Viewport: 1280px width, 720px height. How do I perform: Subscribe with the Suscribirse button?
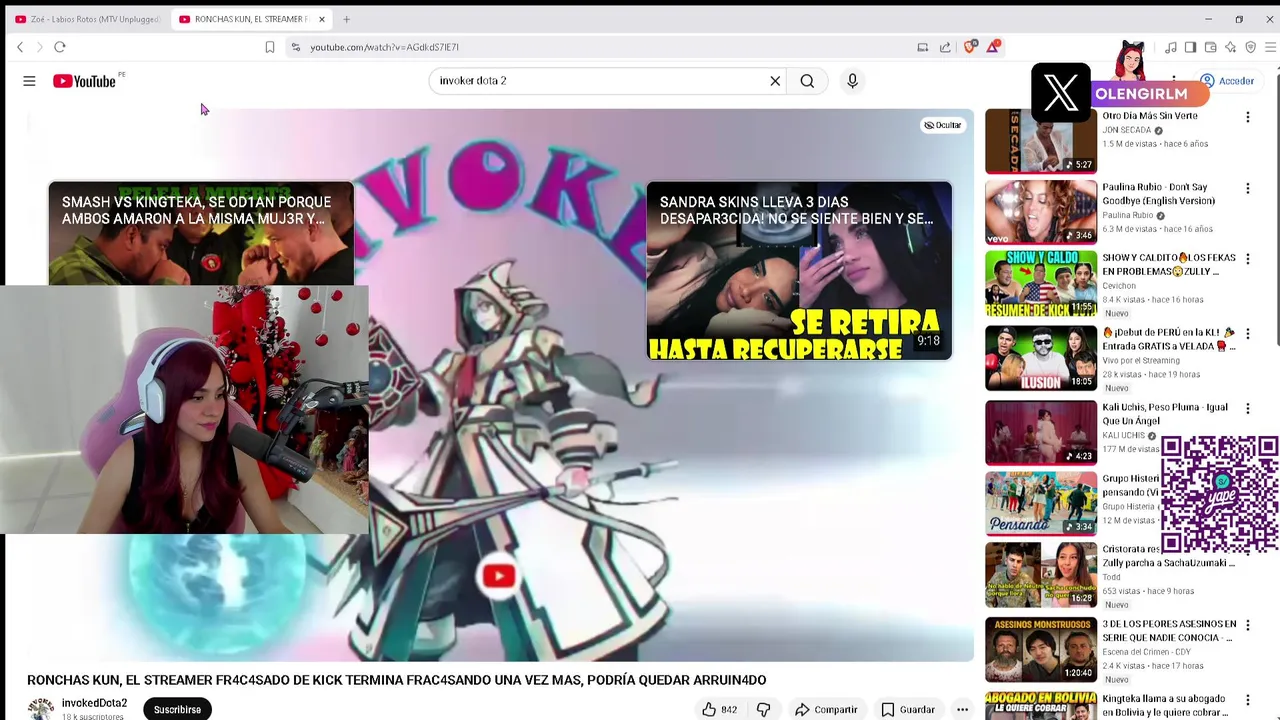tap(177, 709)
